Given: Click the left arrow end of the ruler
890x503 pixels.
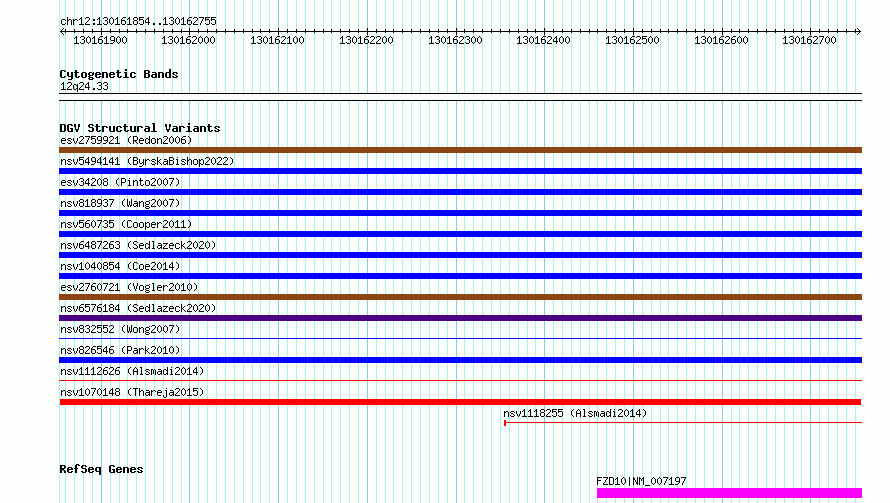Looking at the screenshot, I should (62, 32).
